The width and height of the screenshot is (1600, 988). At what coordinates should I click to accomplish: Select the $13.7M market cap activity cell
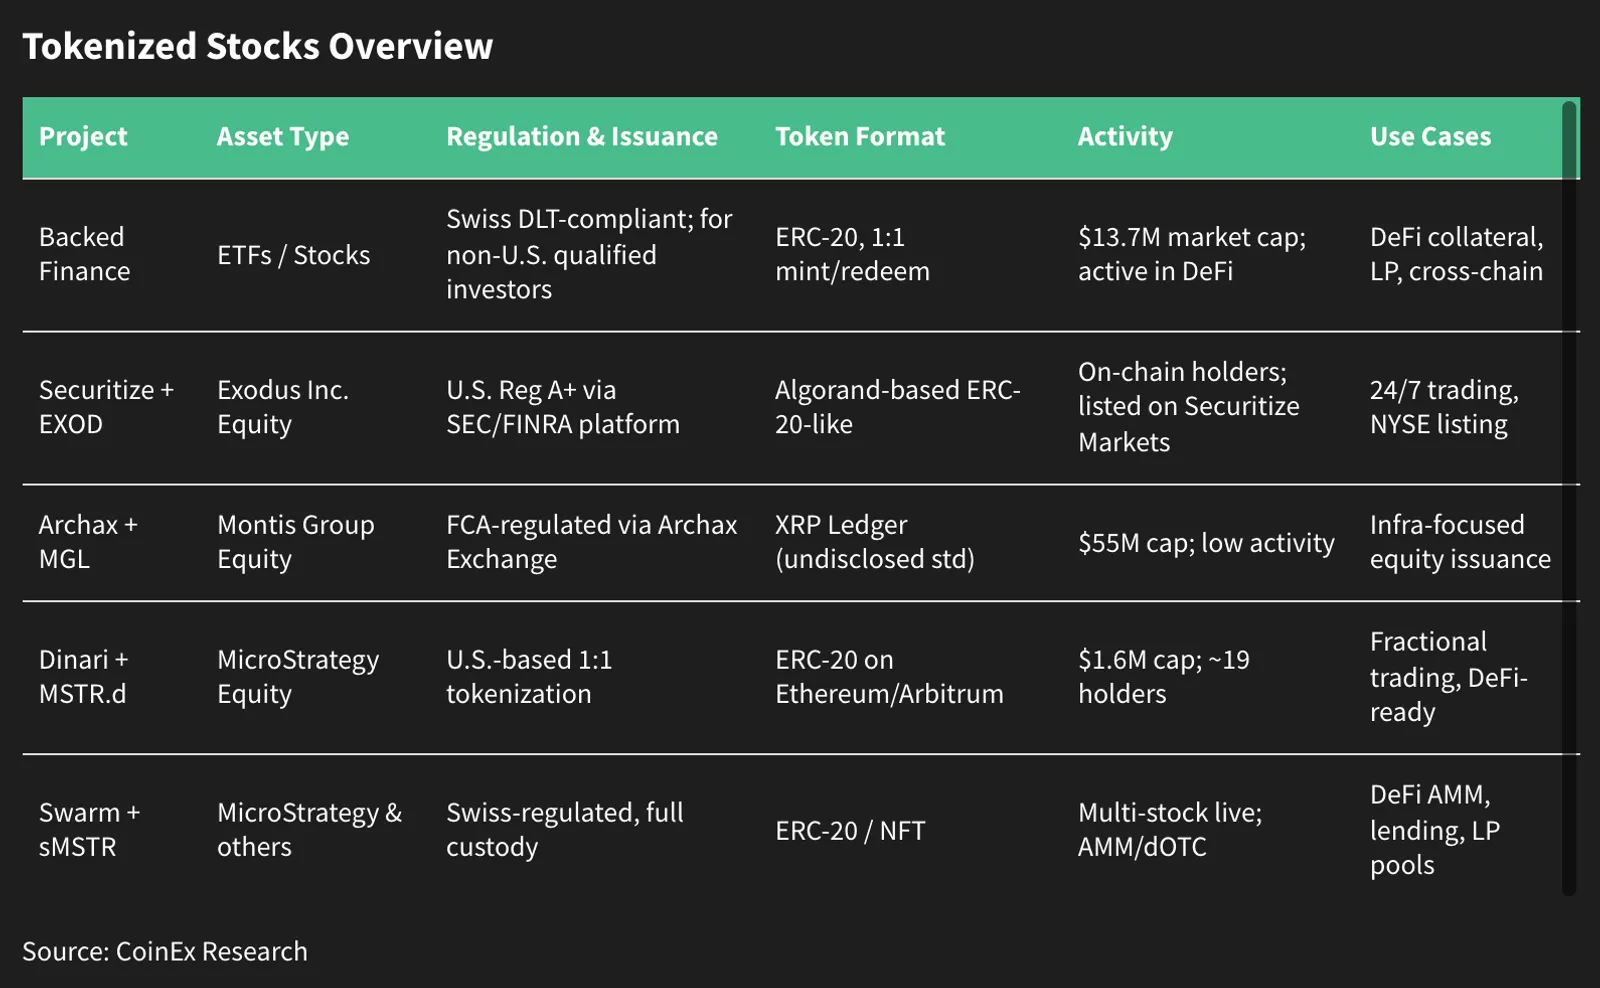point(1192,254)
